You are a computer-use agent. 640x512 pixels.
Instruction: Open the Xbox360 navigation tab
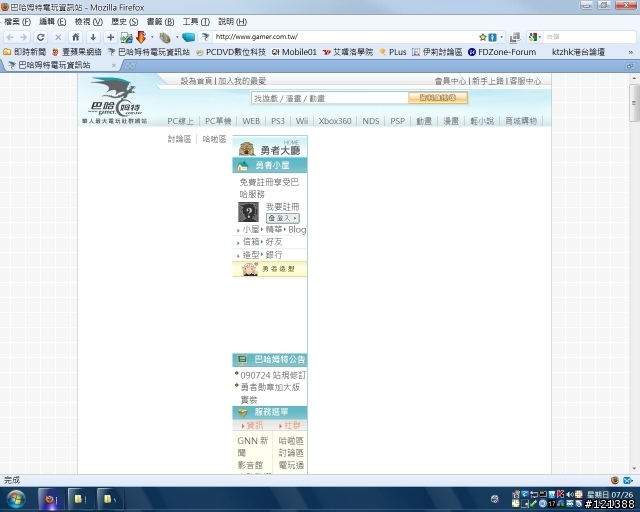(x=335, y=121)
